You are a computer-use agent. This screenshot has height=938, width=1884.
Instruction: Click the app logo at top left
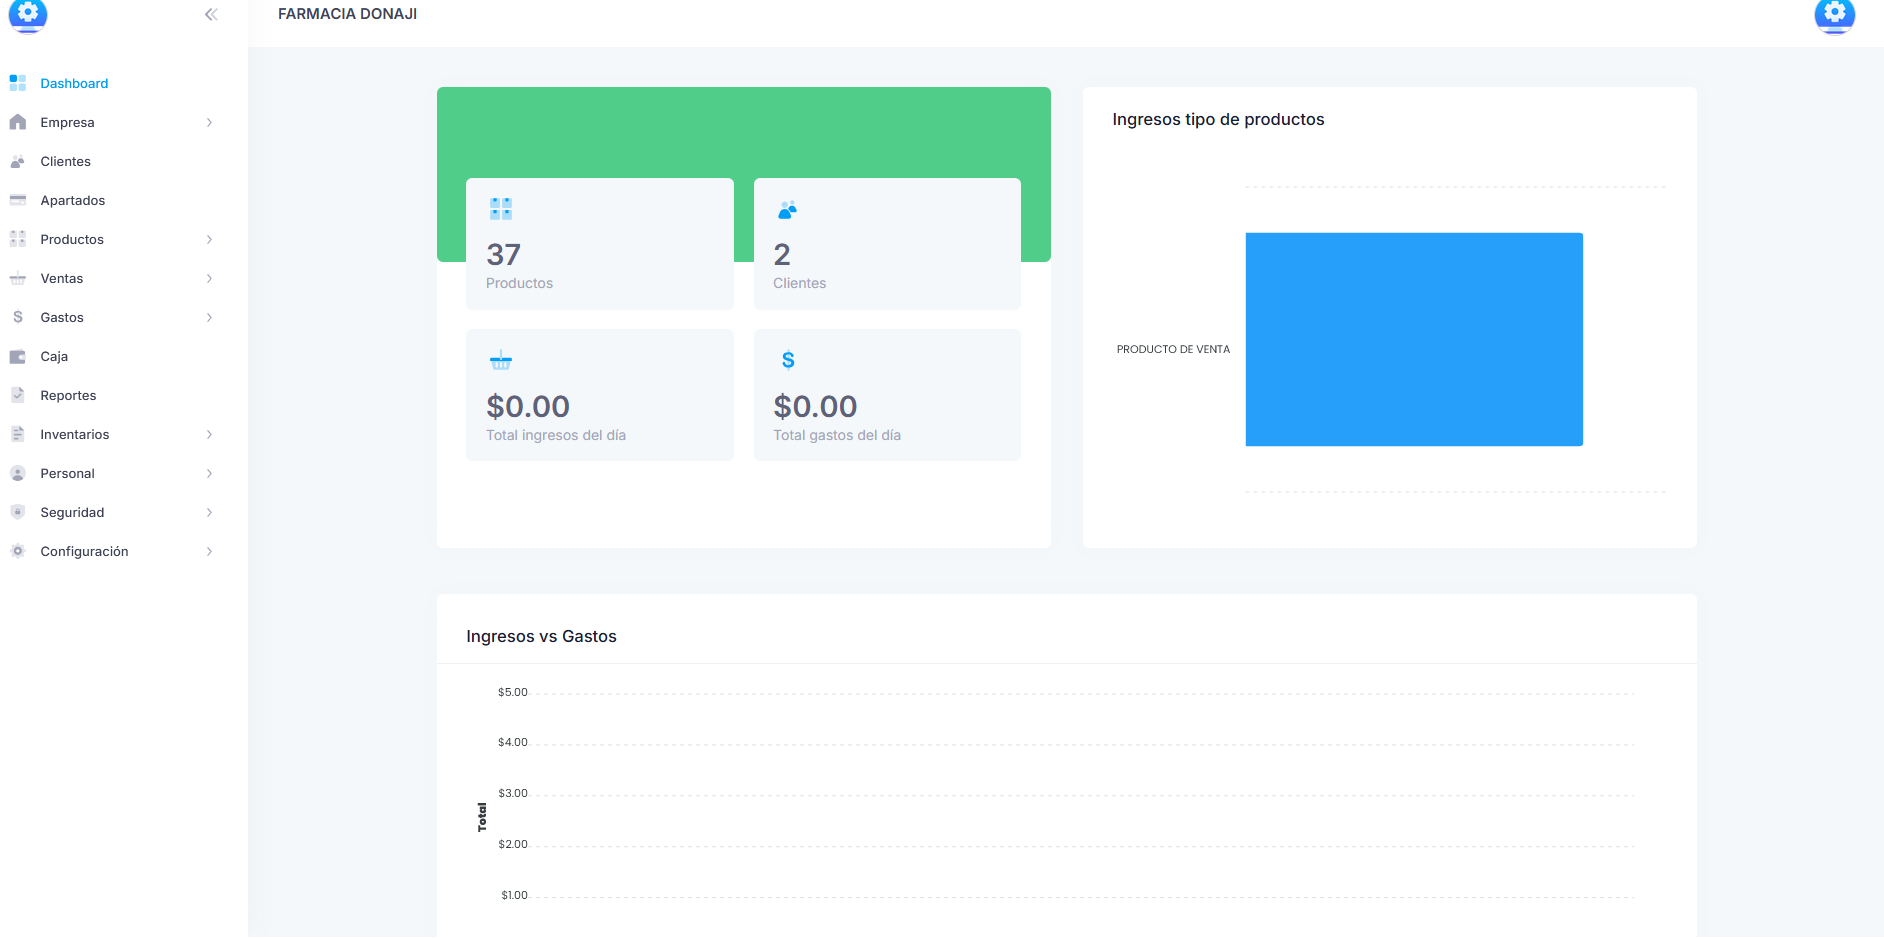click(x=28, y=14)
